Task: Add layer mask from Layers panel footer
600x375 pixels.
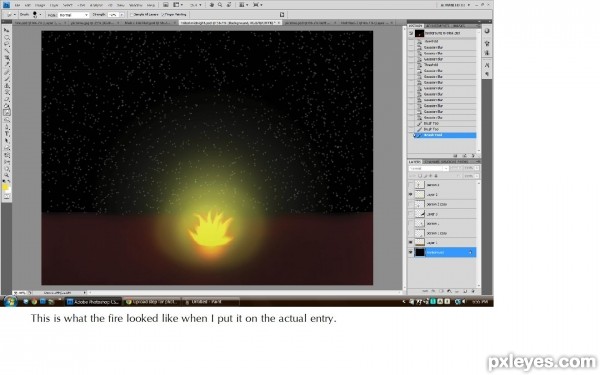Action: click(441, 292)
